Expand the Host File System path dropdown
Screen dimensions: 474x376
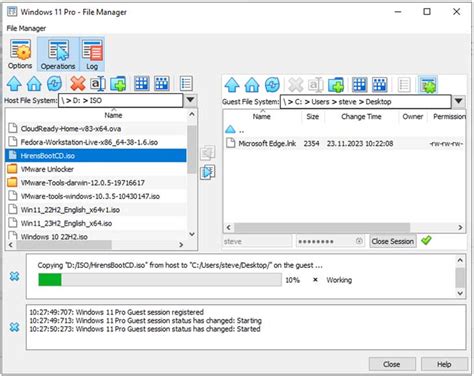tap(190, 100)
